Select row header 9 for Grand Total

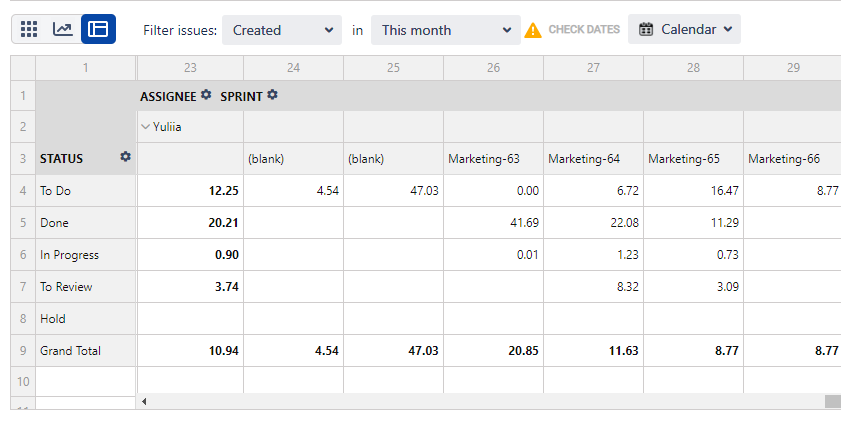tap(23, 351)
